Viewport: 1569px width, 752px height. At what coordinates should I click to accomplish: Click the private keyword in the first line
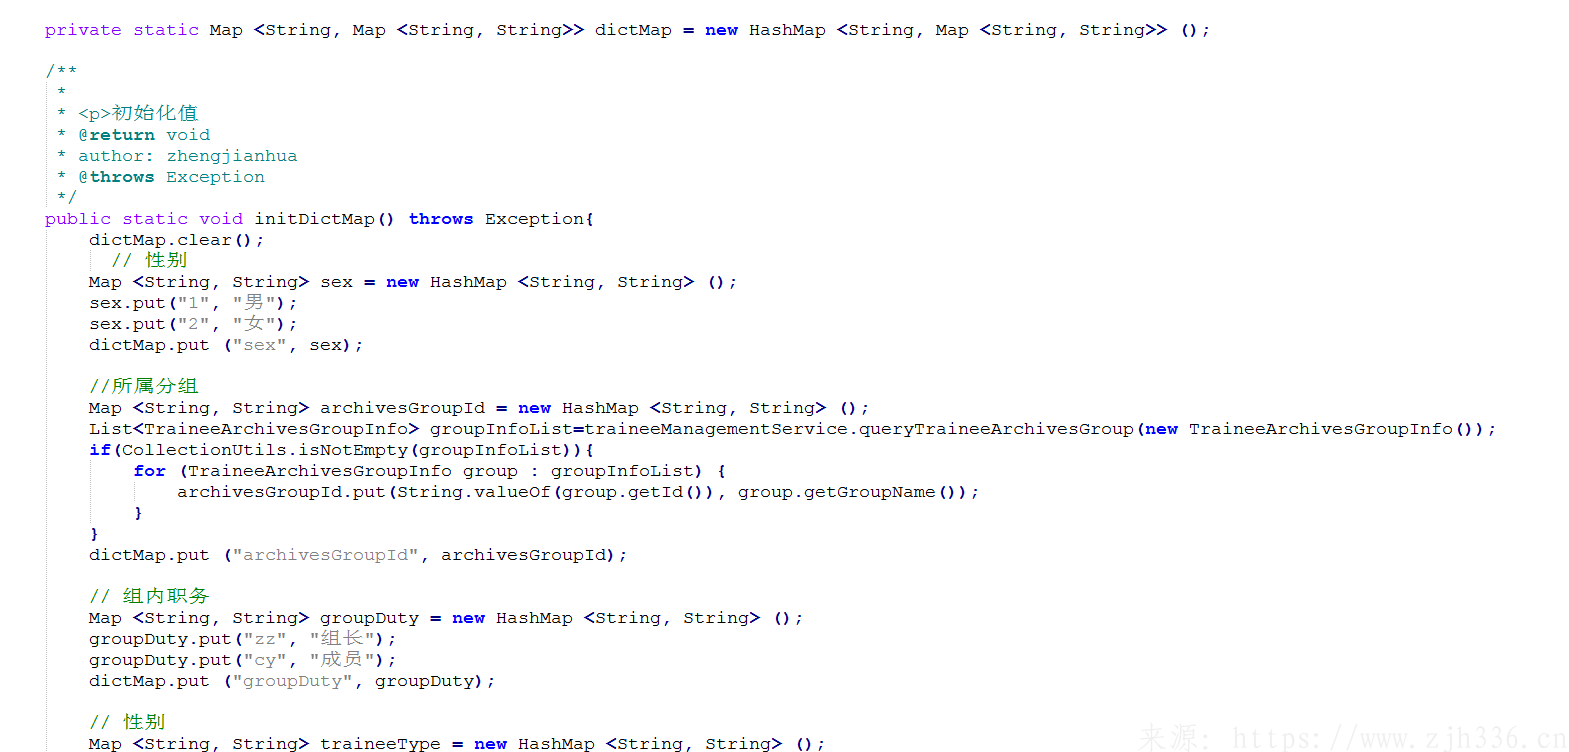(x=82, y=30)
